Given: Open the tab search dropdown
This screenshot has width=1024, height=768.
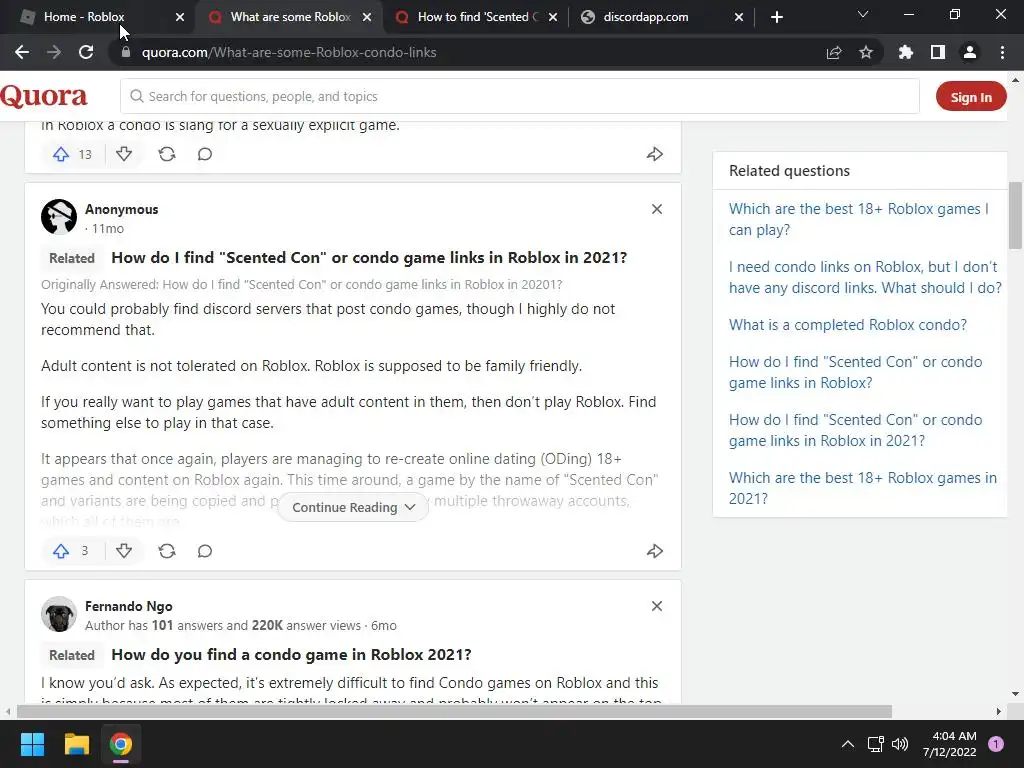Looking at the screenshot, I should (x=863, y=14).
